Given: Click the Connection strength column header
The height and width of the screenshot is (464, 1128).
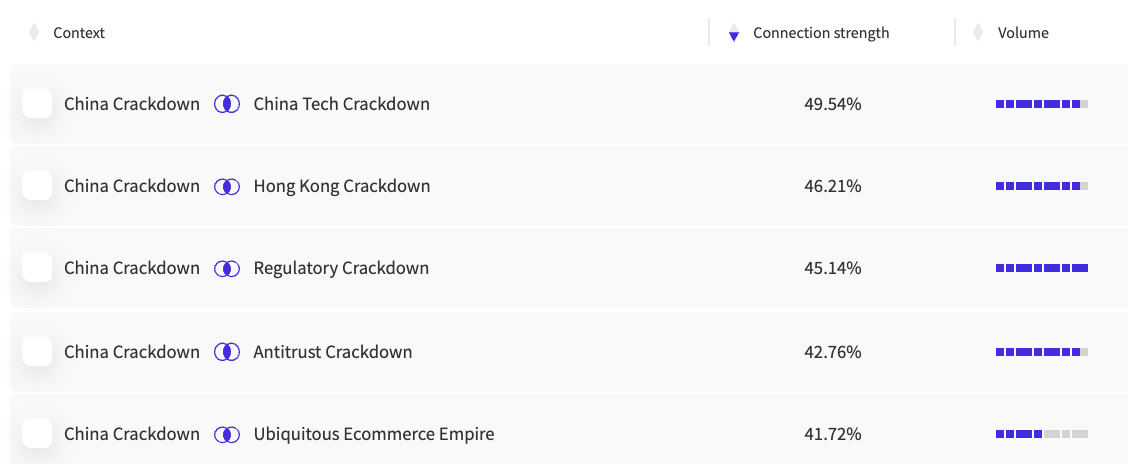Looking at the screenshot, I should tap(821, 33).
